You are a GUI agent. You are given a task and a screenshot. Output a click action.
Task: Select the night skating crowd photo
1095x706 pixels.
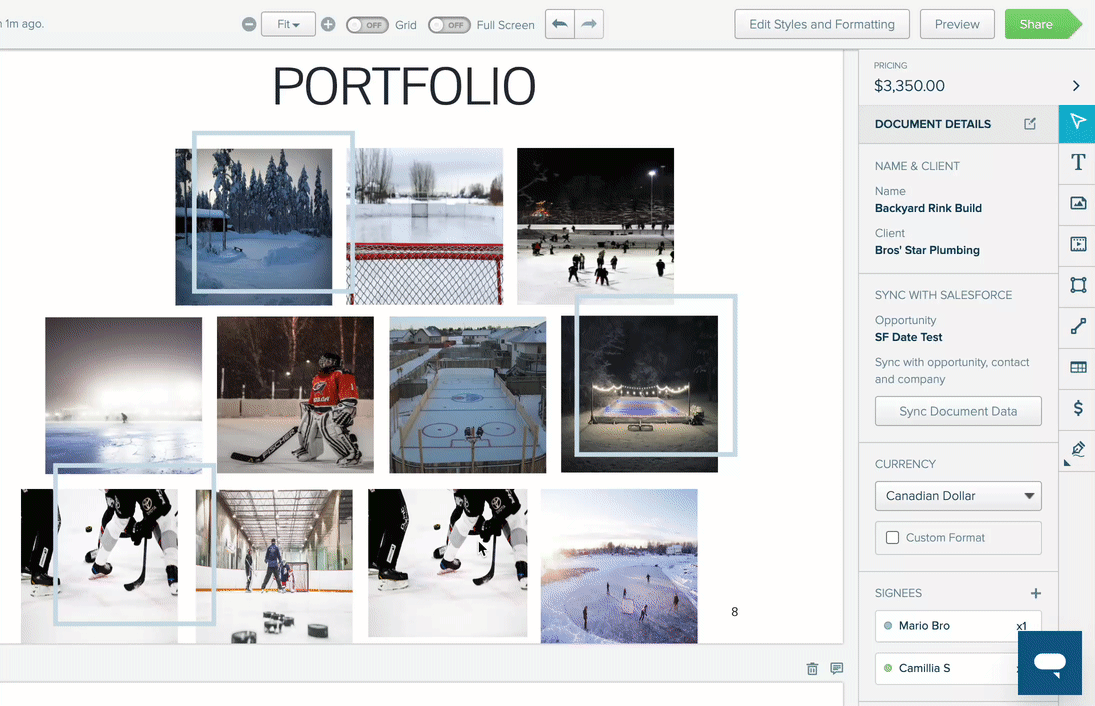click(x=595, y=226)
